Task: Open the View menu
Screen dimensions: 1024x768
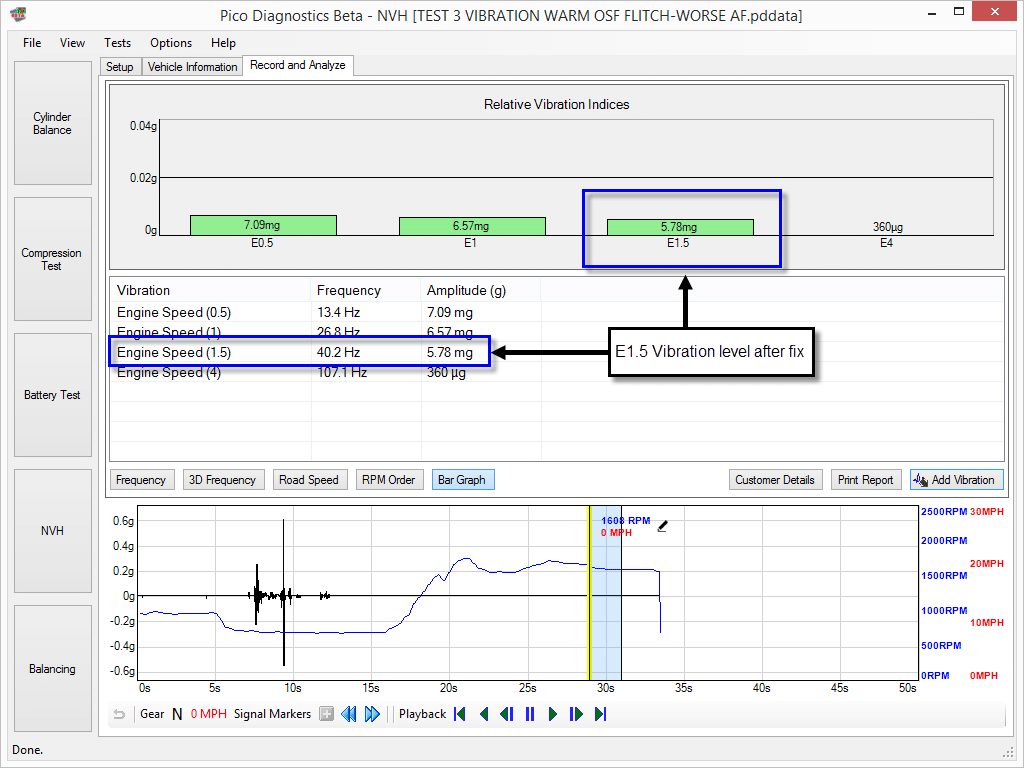Action: (x=72, y=43)
